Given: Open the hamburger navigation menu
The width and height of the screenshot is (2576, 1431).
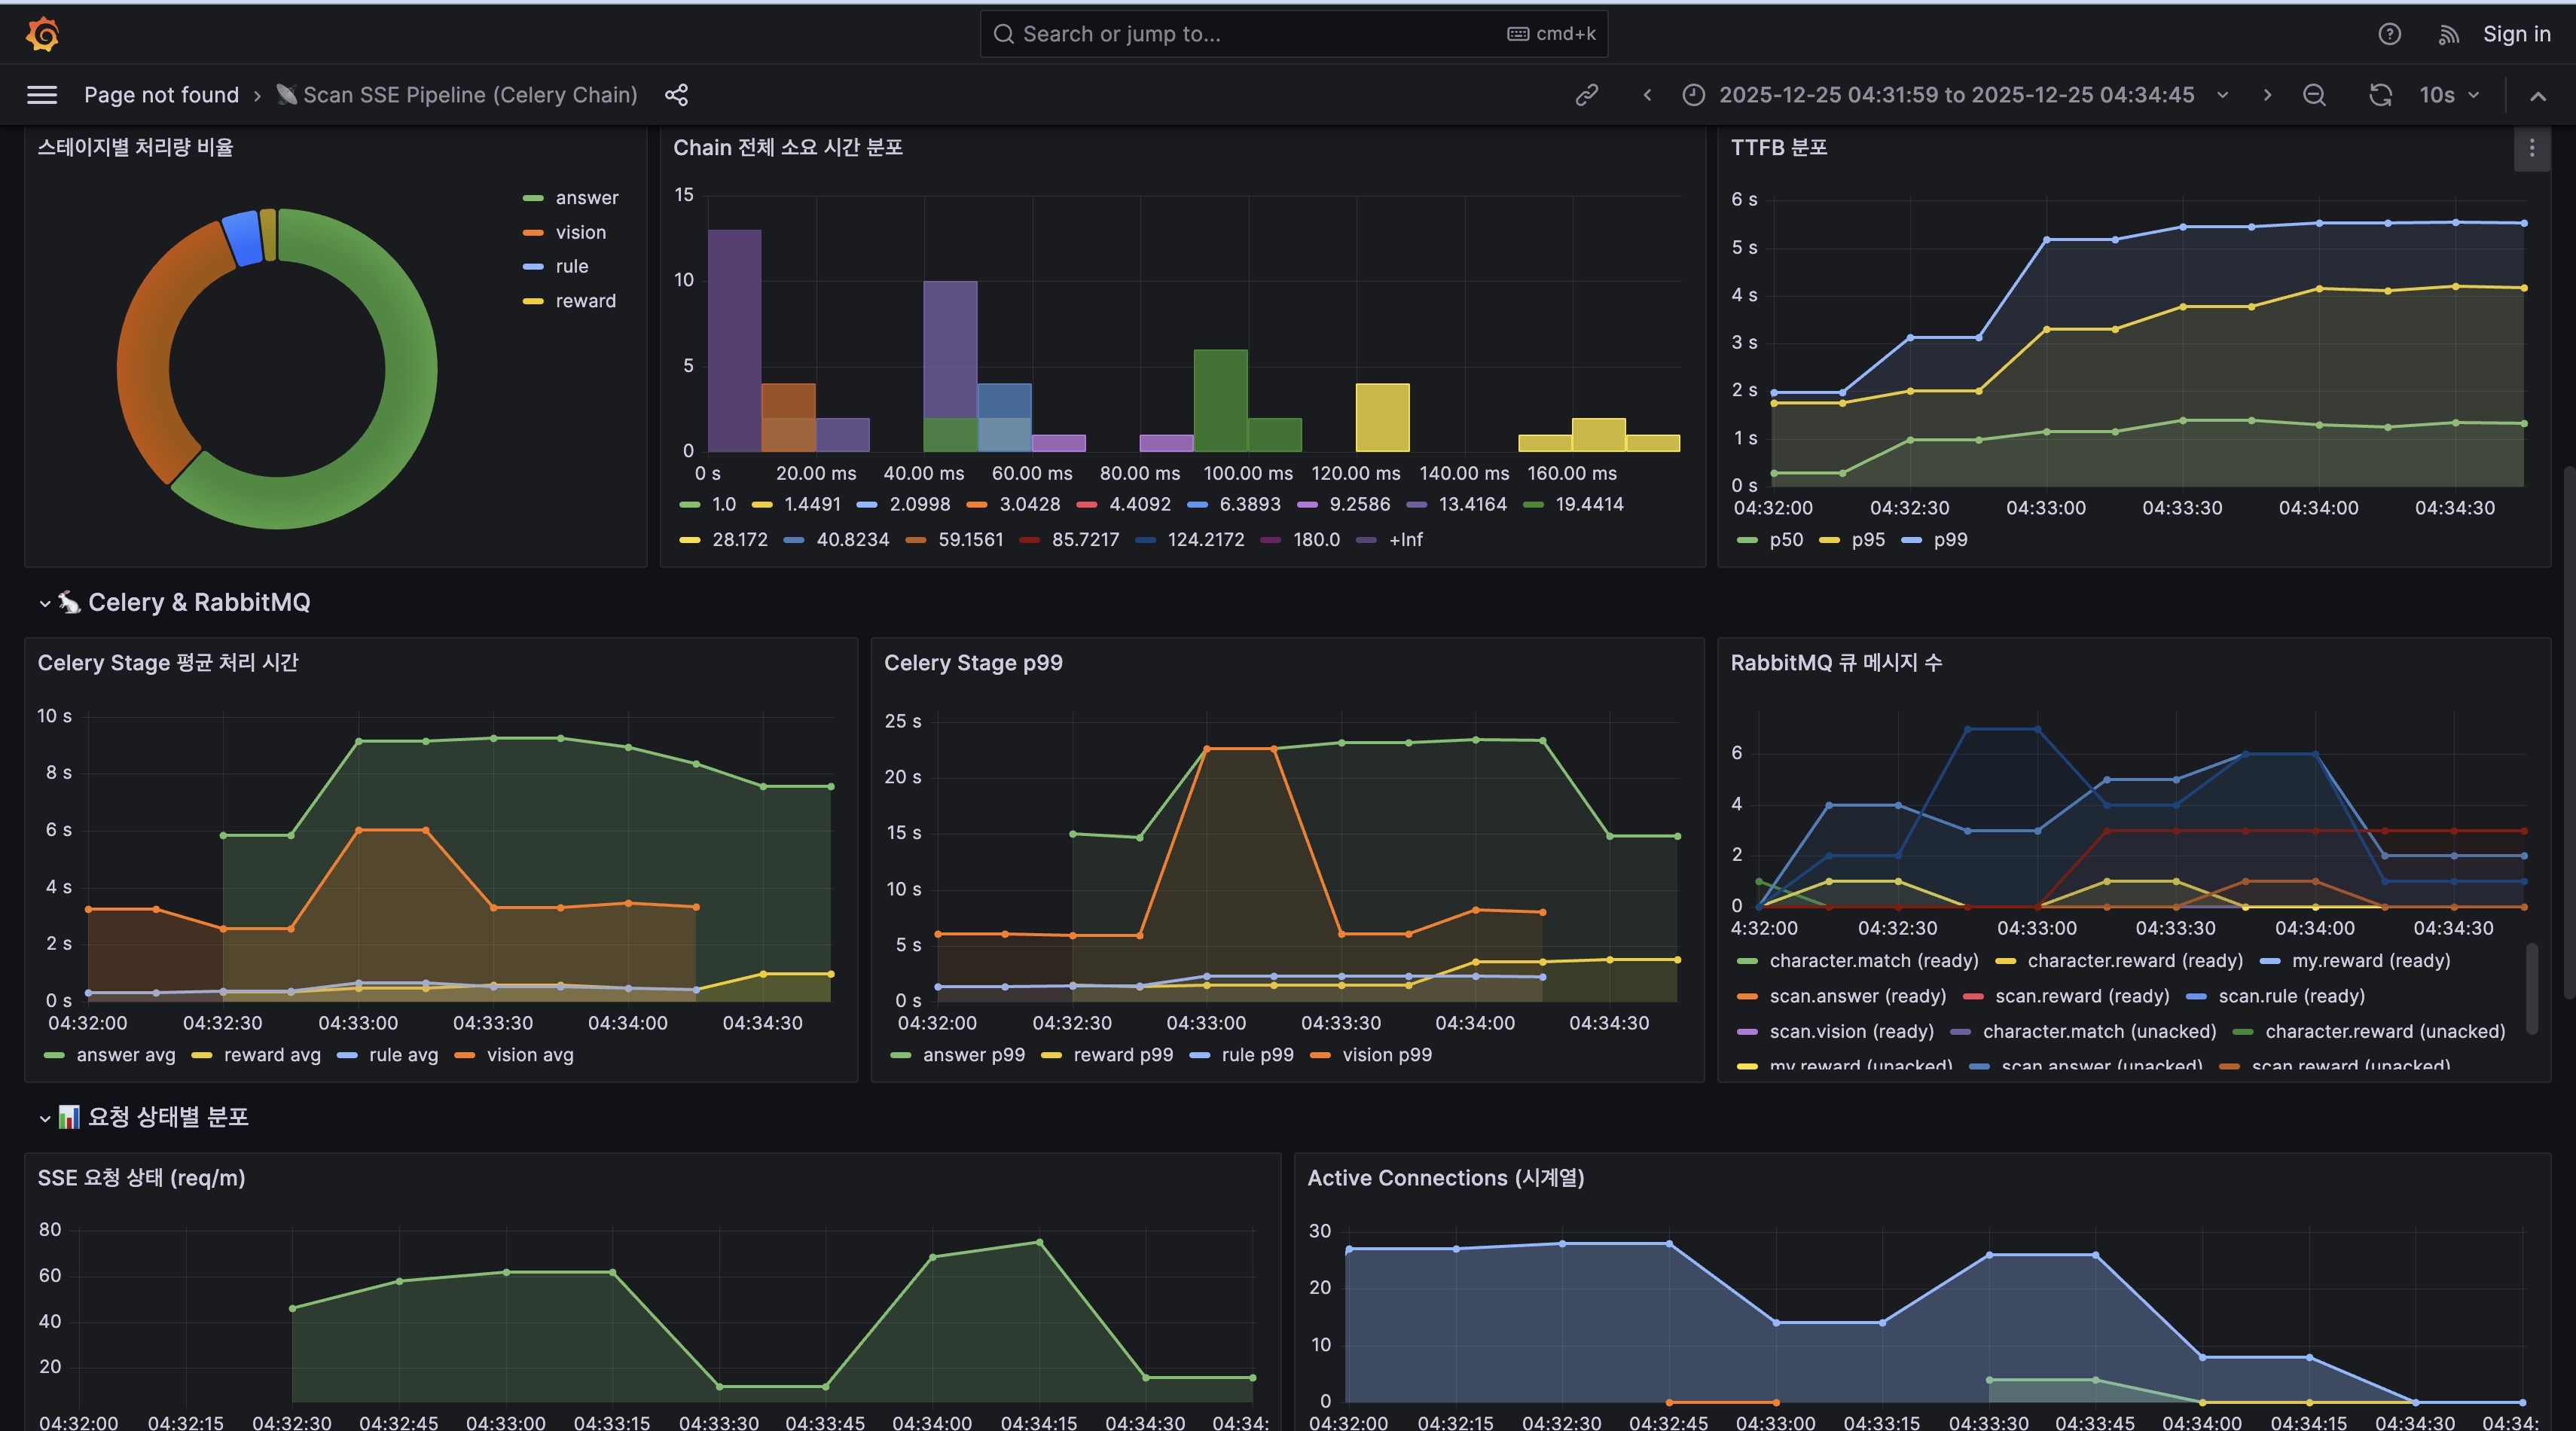Looking at the screenshot, I should (x=42, y=95).
